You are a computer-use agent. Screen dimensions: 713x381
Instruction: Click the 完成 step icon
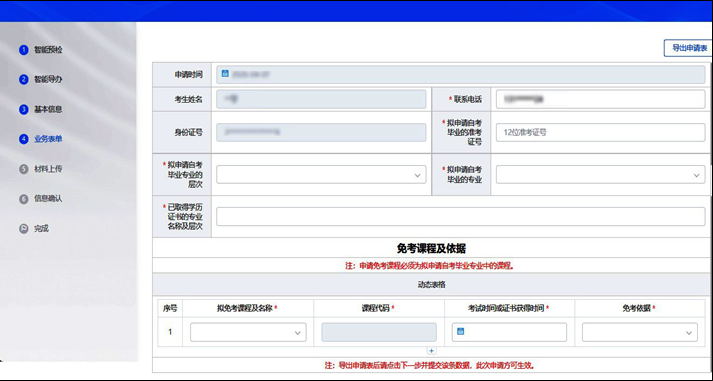point(24,229)
